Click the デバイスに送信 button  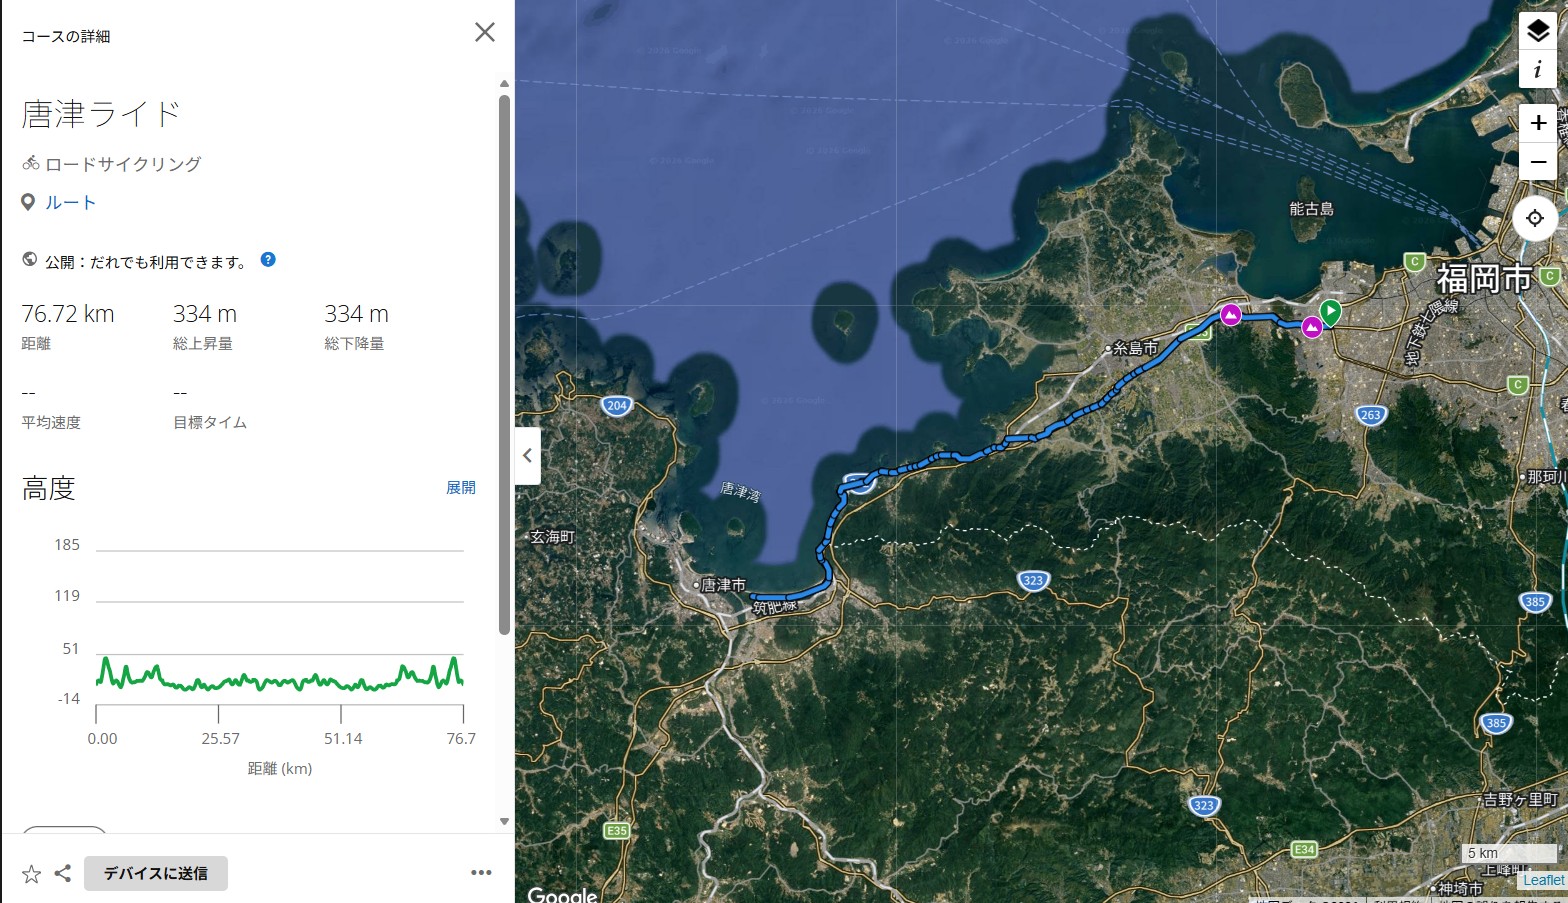[x=156, y=873]
